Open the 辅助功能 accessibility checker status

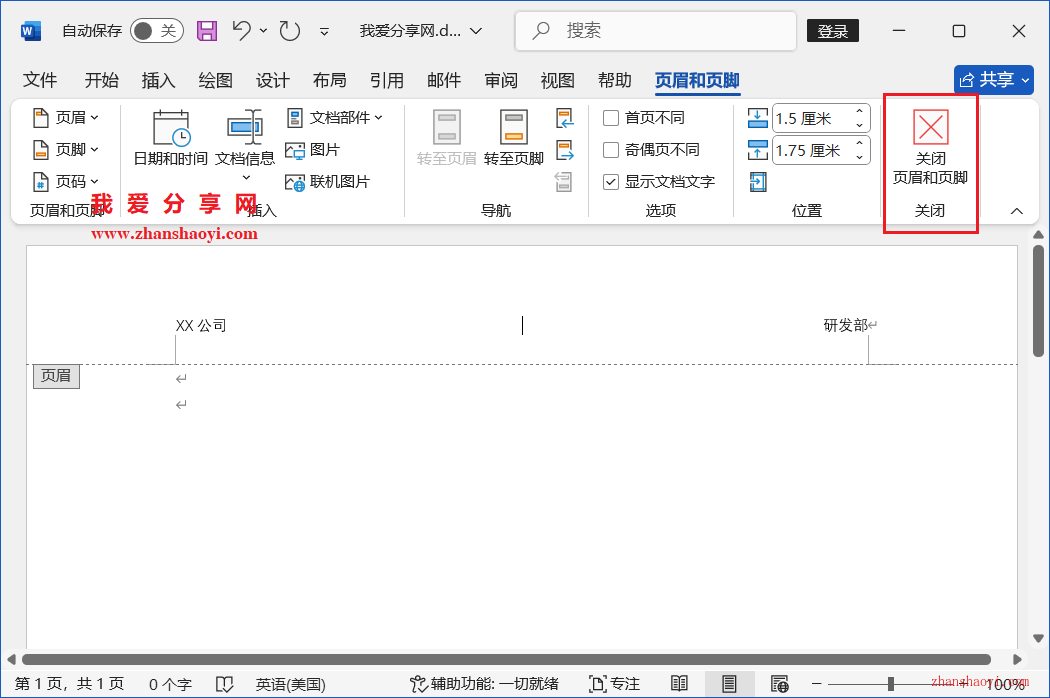pos(484,684)
